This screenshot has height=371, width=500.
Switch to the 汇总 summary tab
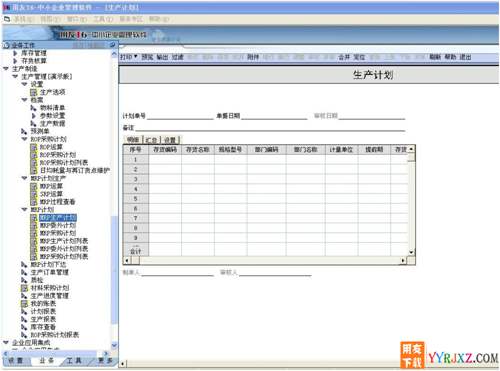tap(151, 140)
